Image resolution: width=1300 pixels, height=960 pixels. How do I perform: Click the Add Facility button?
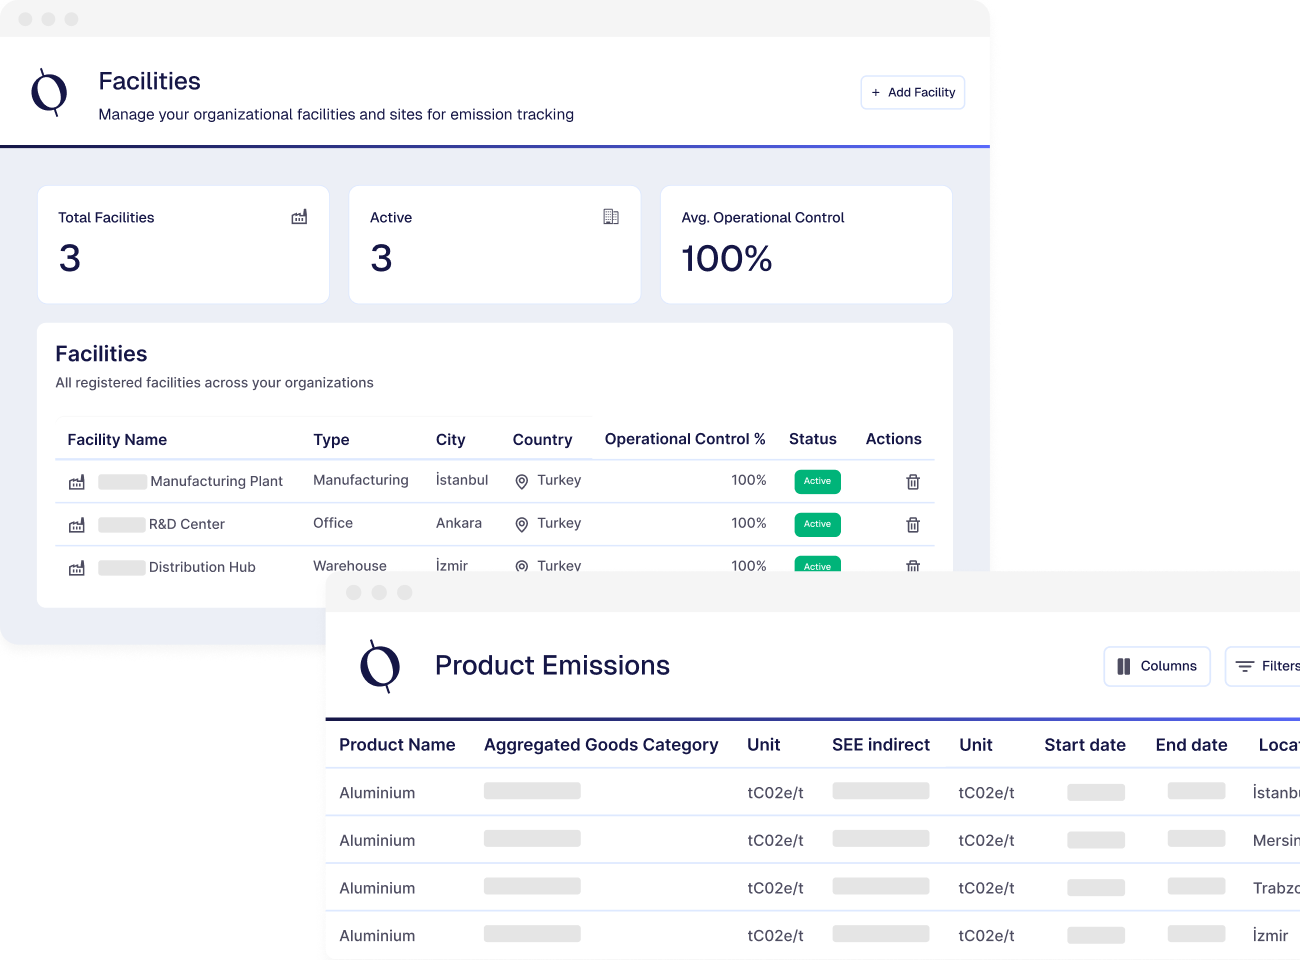912,93
